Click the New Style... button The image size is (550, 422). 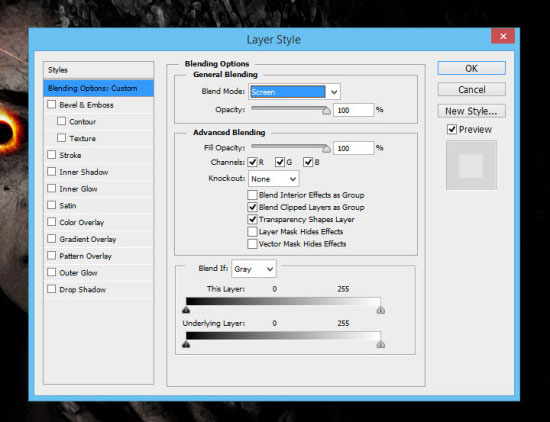(471, 111)
